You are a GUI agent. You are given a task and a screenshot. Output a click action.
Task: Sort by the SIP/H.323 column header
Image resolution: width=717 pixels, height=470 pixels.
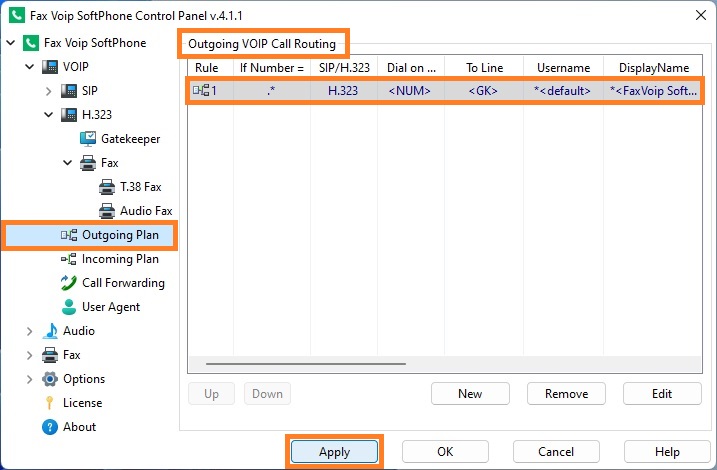tap(344, 68)
